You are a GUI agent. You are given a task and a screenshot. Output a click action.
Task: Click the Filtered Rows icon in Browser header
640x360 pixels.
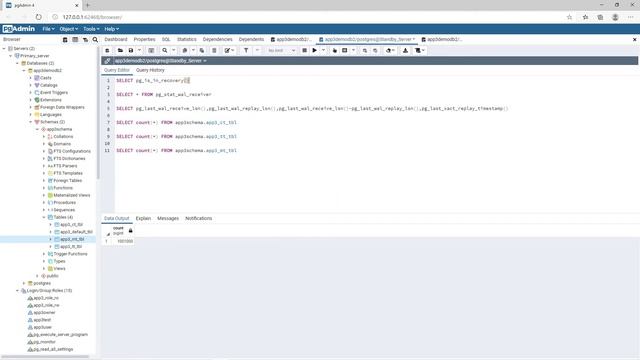click(x=85, y=40)
